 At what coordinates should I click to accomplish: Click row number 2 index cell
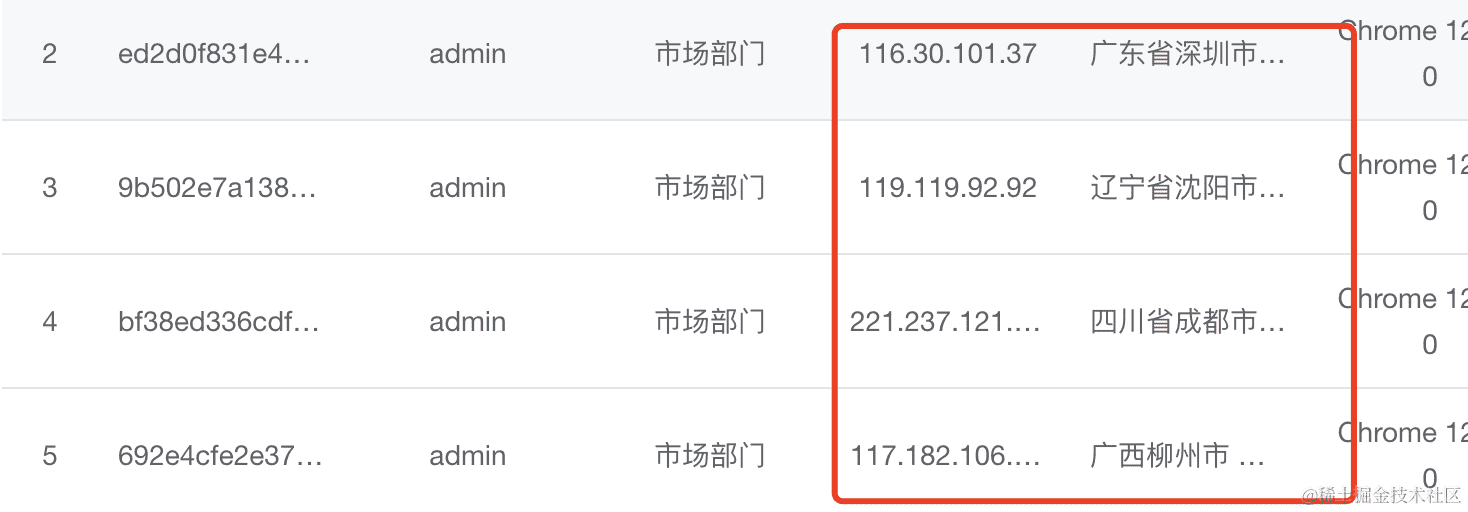pos(49,54)
